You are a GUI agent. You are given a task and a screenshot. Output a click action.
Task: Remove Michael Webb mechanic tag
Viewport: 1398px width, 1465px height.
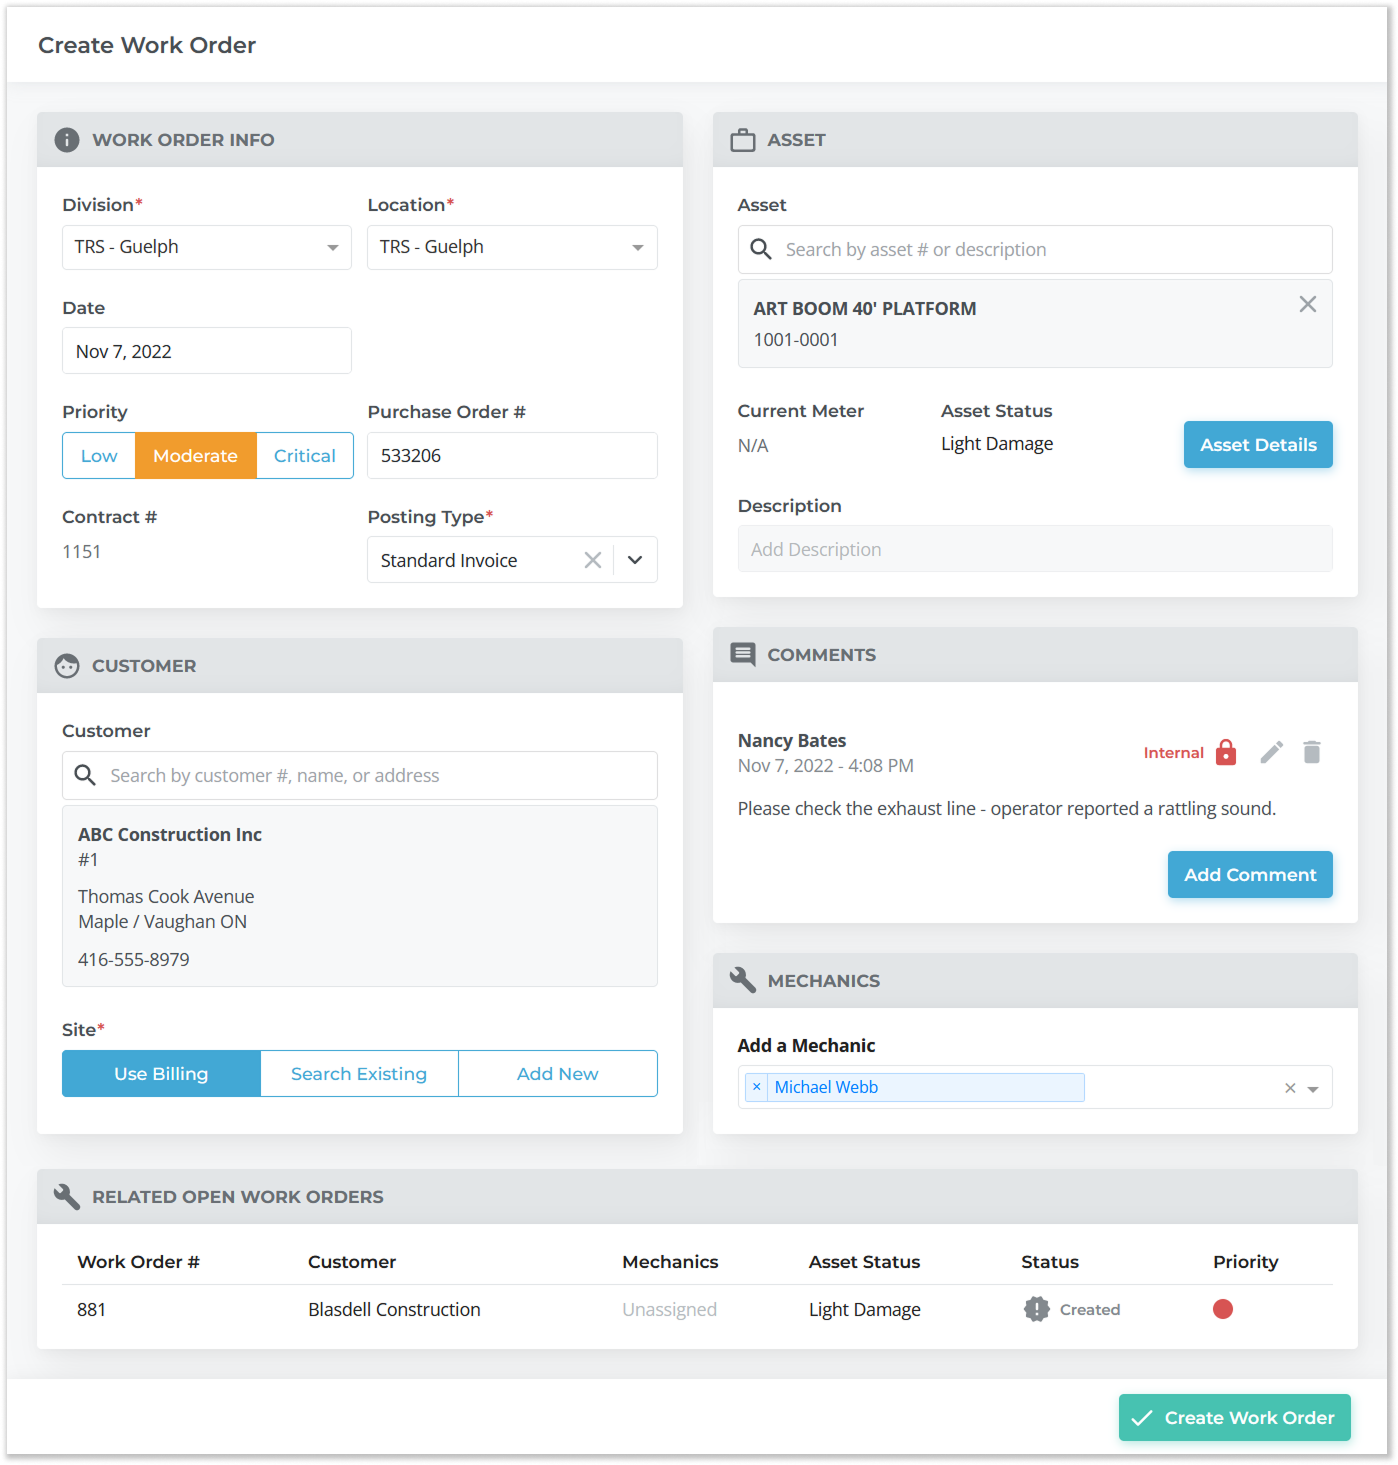pos(757,1087)
